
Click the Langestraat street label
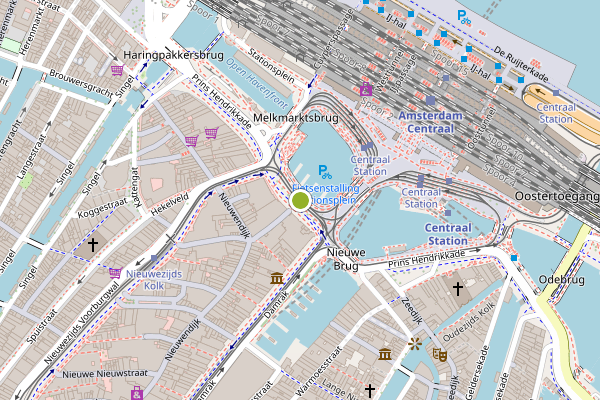coord(30,157)
